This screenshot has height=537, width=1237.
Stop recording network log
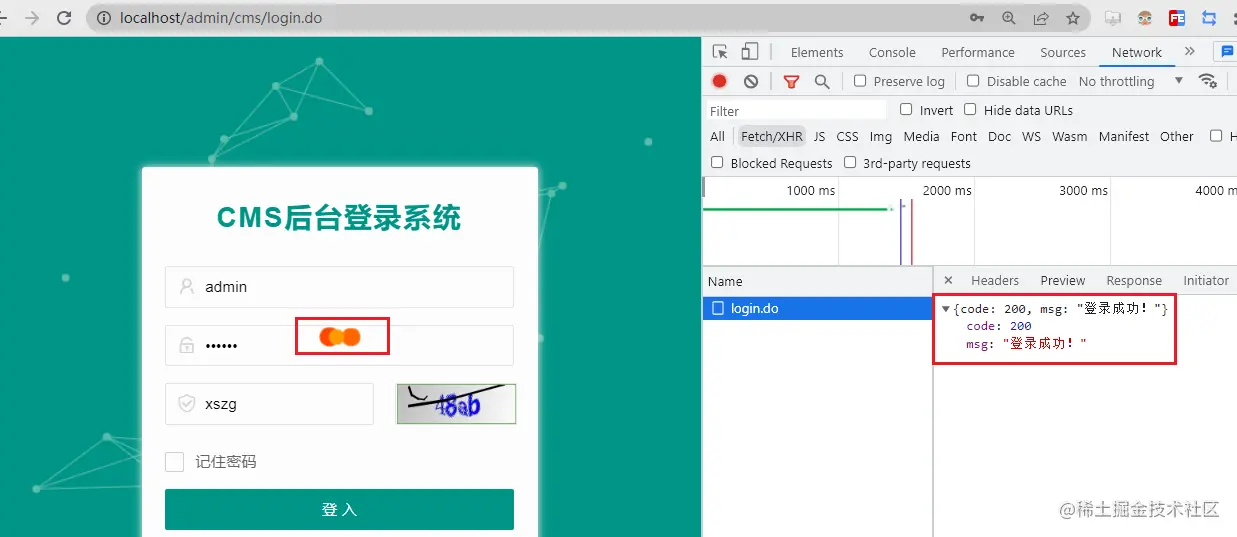click(719, 81)
